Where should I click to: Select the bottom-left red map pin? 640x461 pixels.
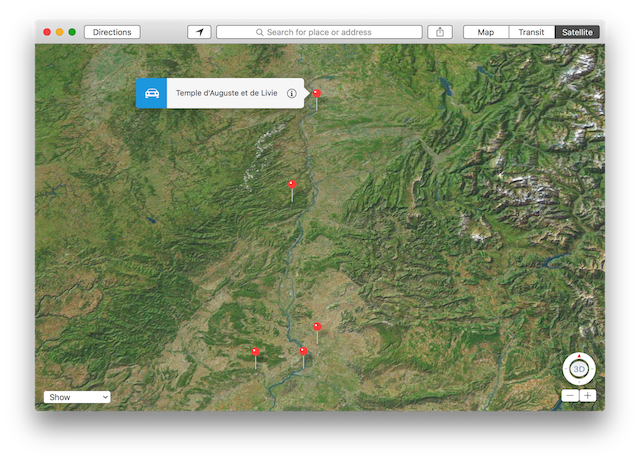[x=255, y=352]
